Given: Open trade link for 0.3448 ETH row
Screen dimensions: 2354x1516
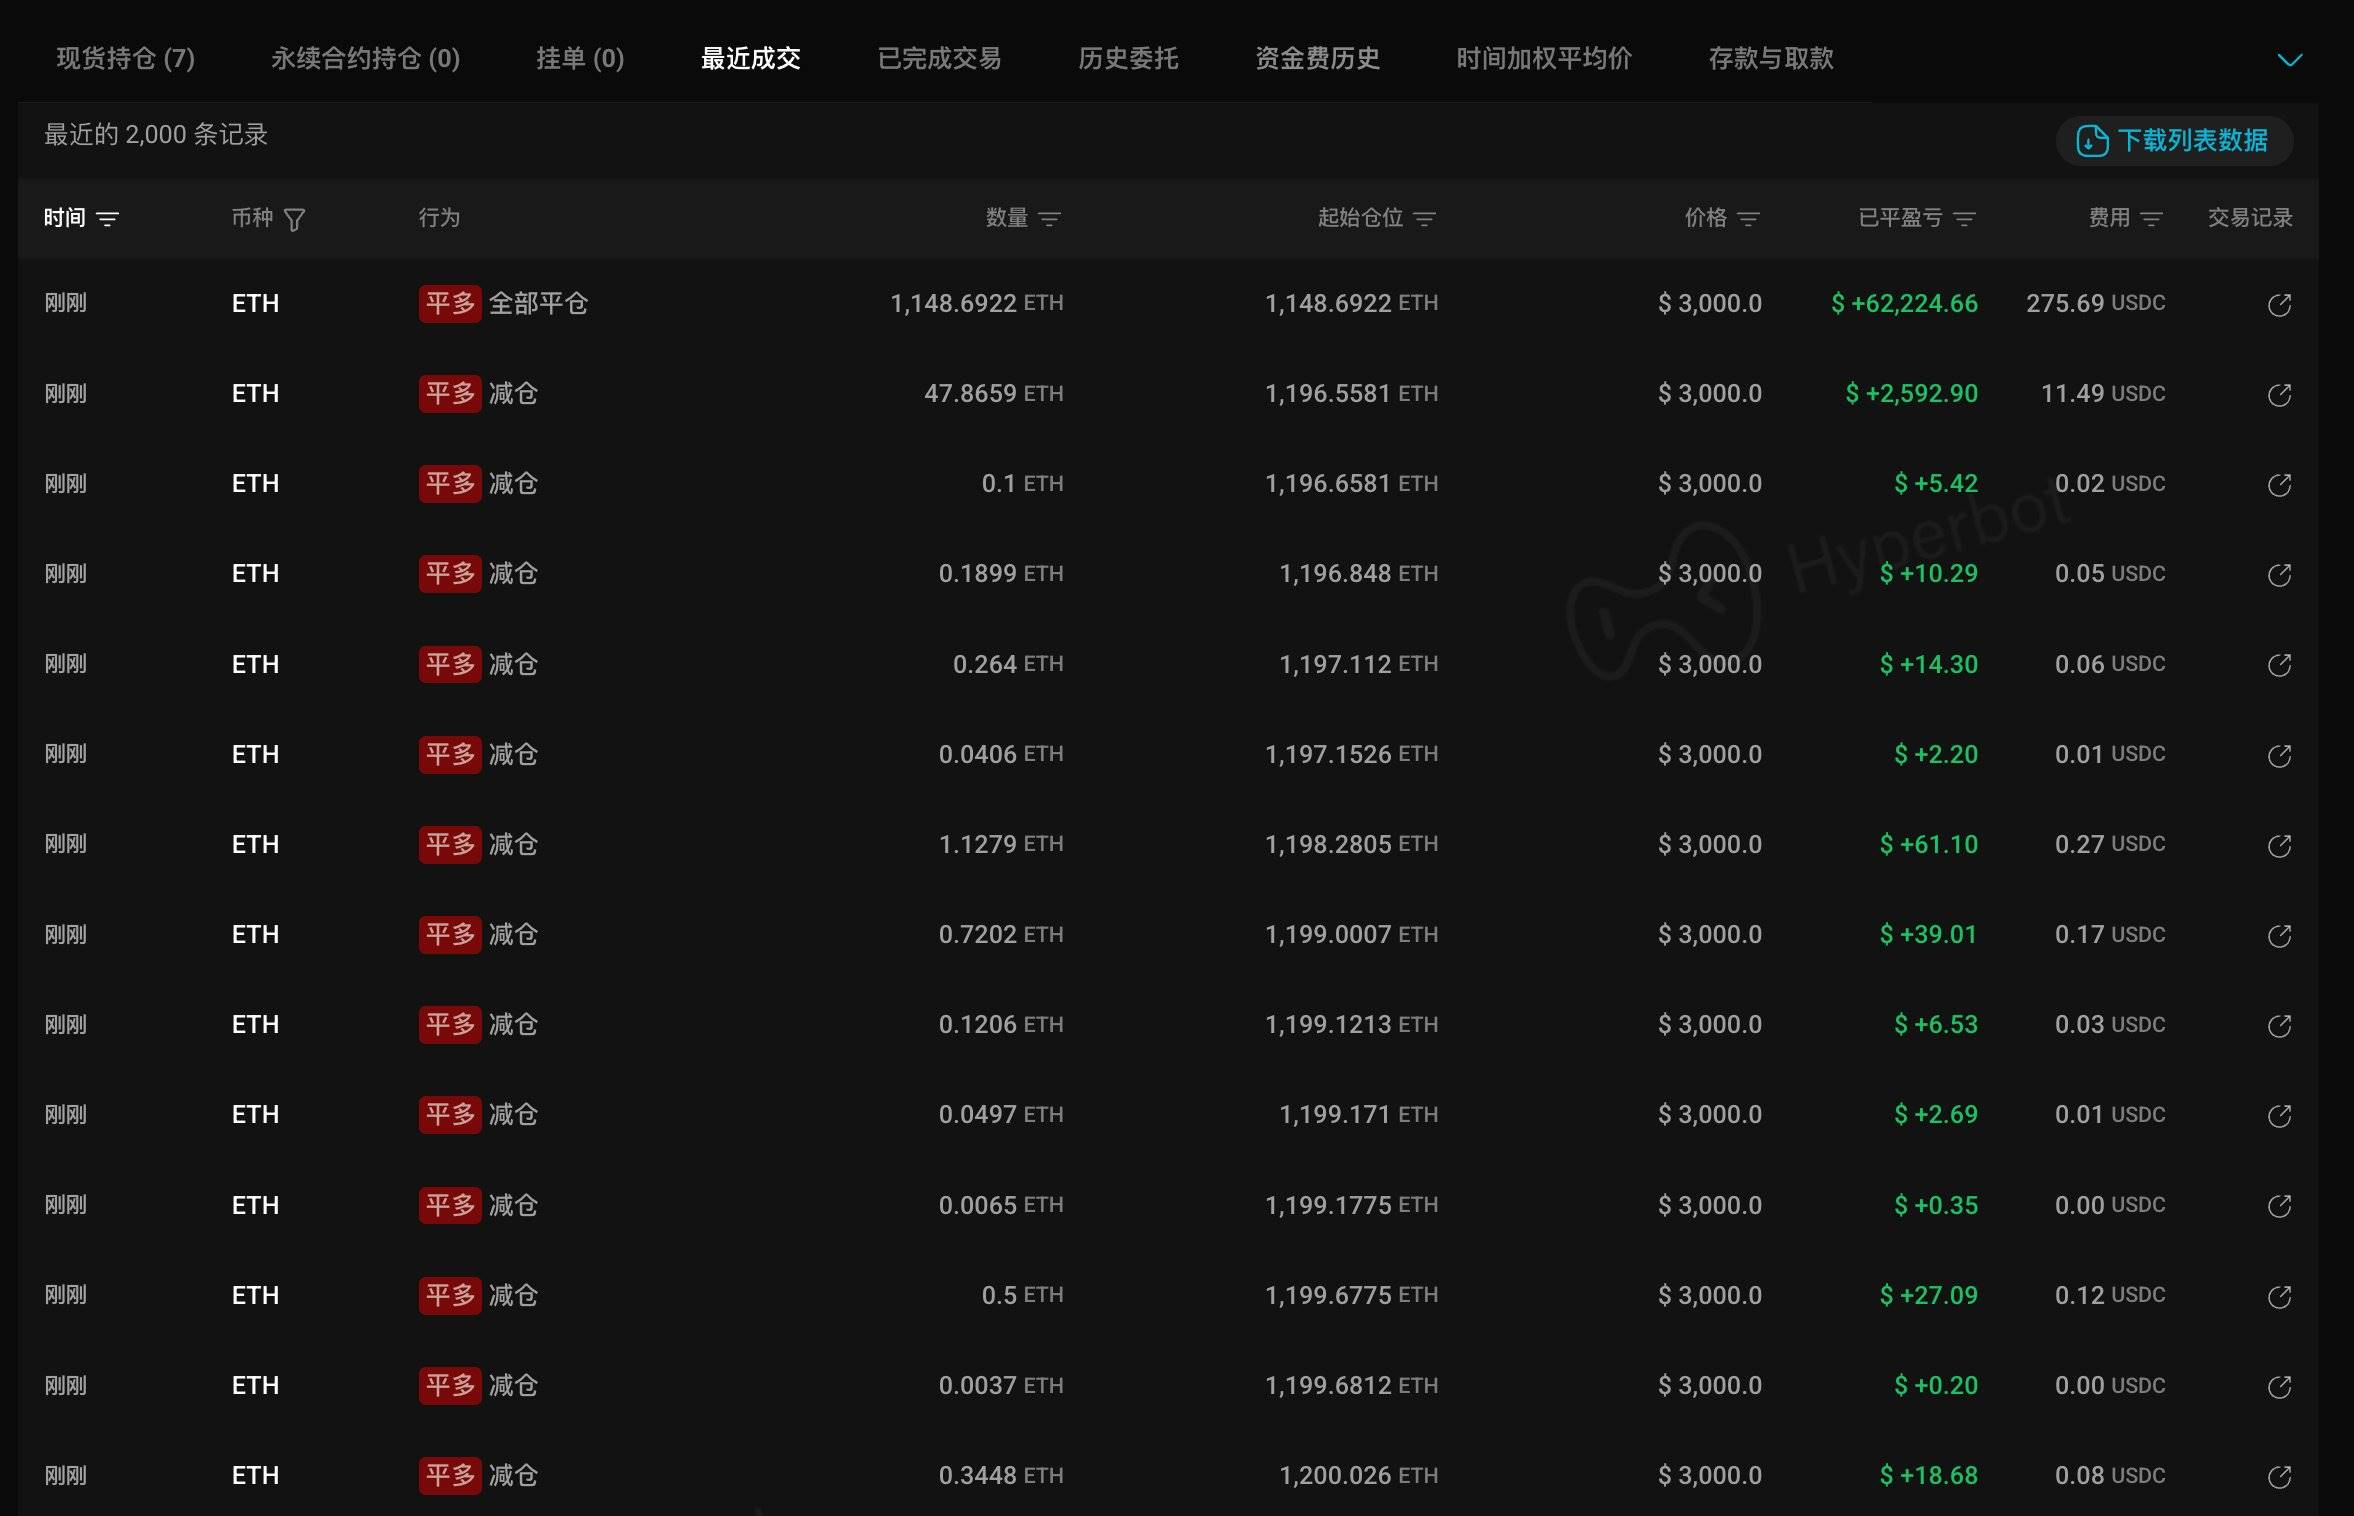Looking at the screenshot, I should [x=2279, y=1477].
